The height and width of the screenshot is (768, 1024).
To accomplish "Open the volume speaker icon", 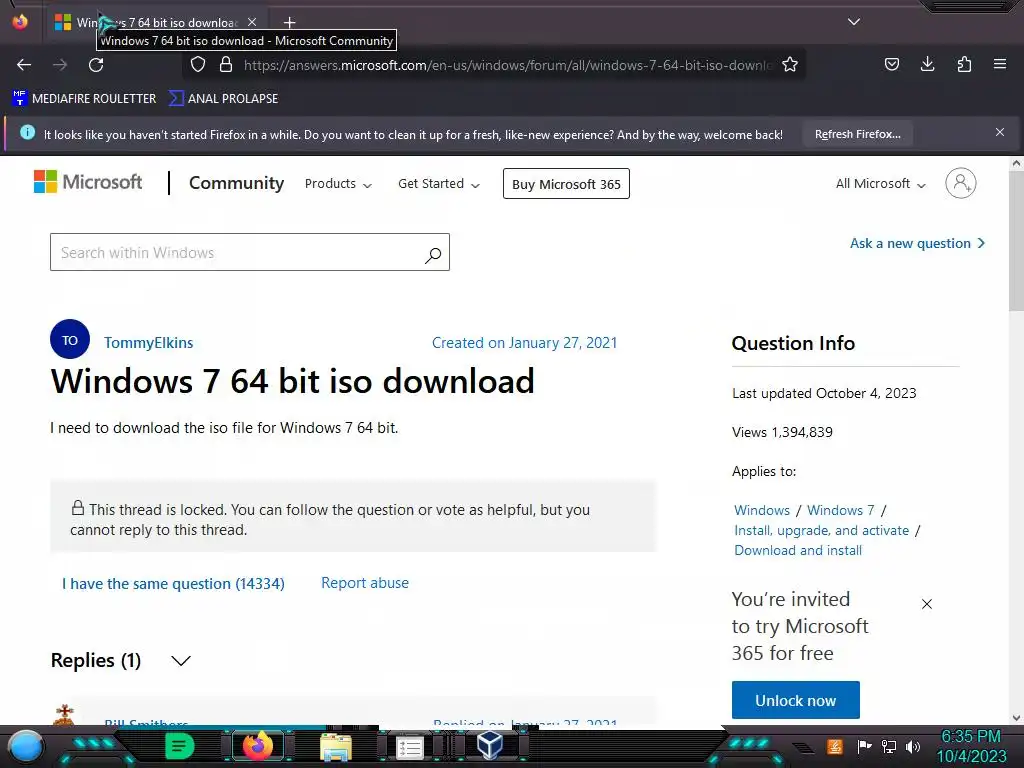I will click(913, 746).
